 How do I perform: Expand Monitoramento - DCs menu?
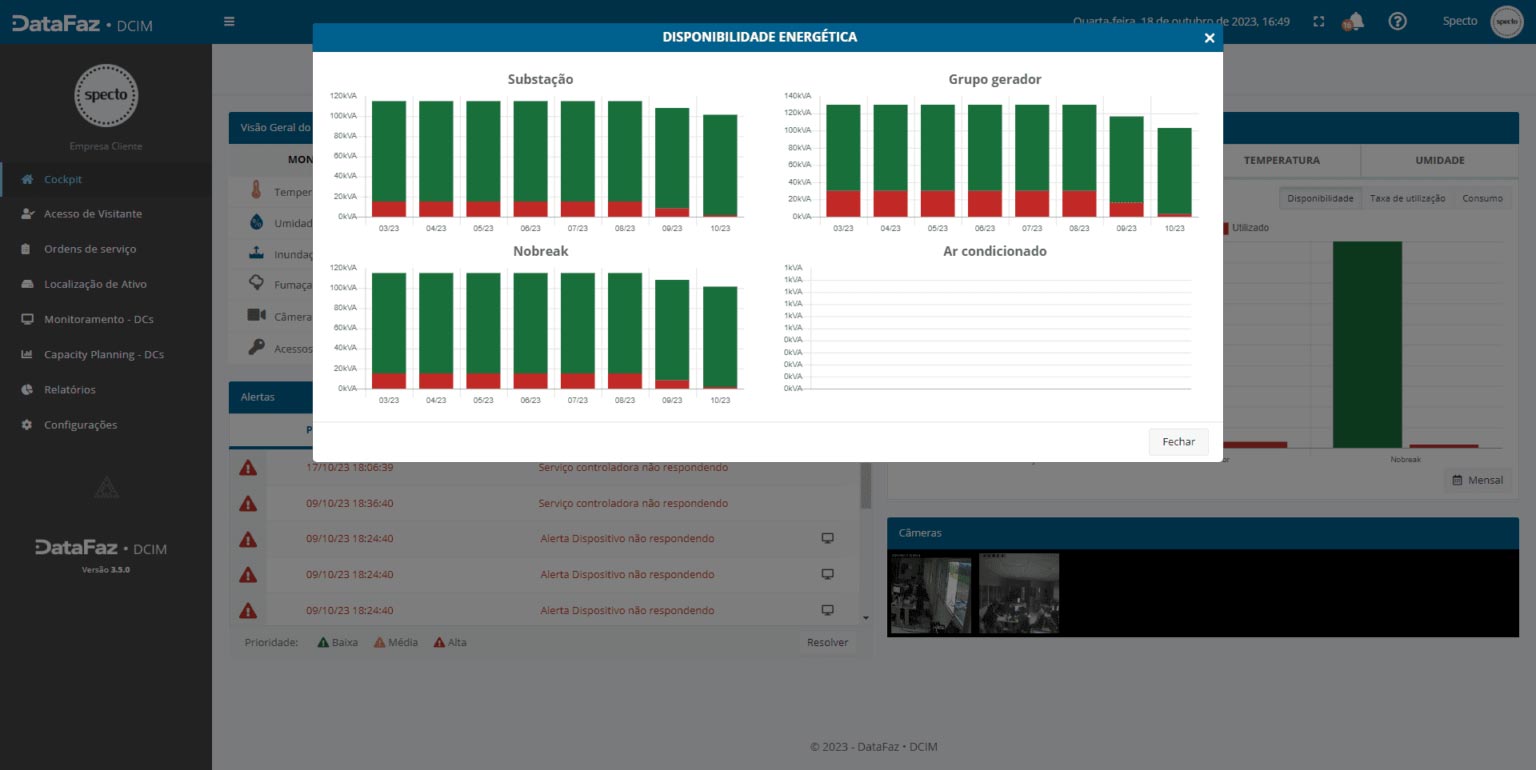click(x=98, y=320)
